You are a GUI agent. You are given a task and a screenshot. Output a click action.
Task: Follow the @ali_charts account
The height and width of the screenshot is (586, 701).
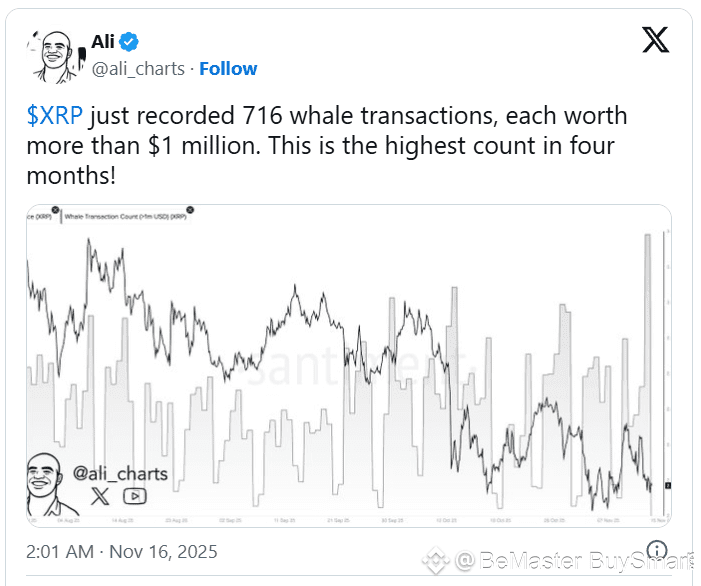click(228, 68)
